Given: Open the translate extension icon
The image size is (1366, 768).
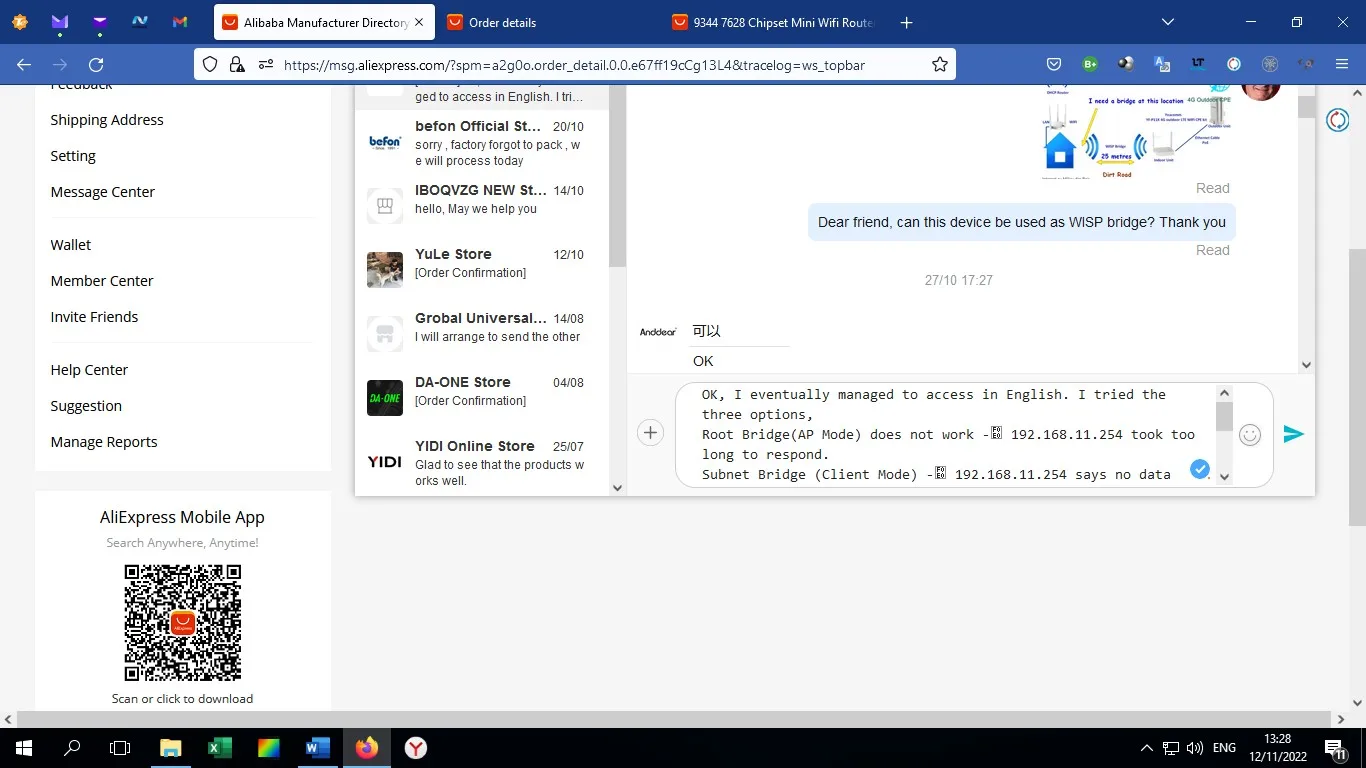Looking at the screenshot, I should click(1162, 64).
